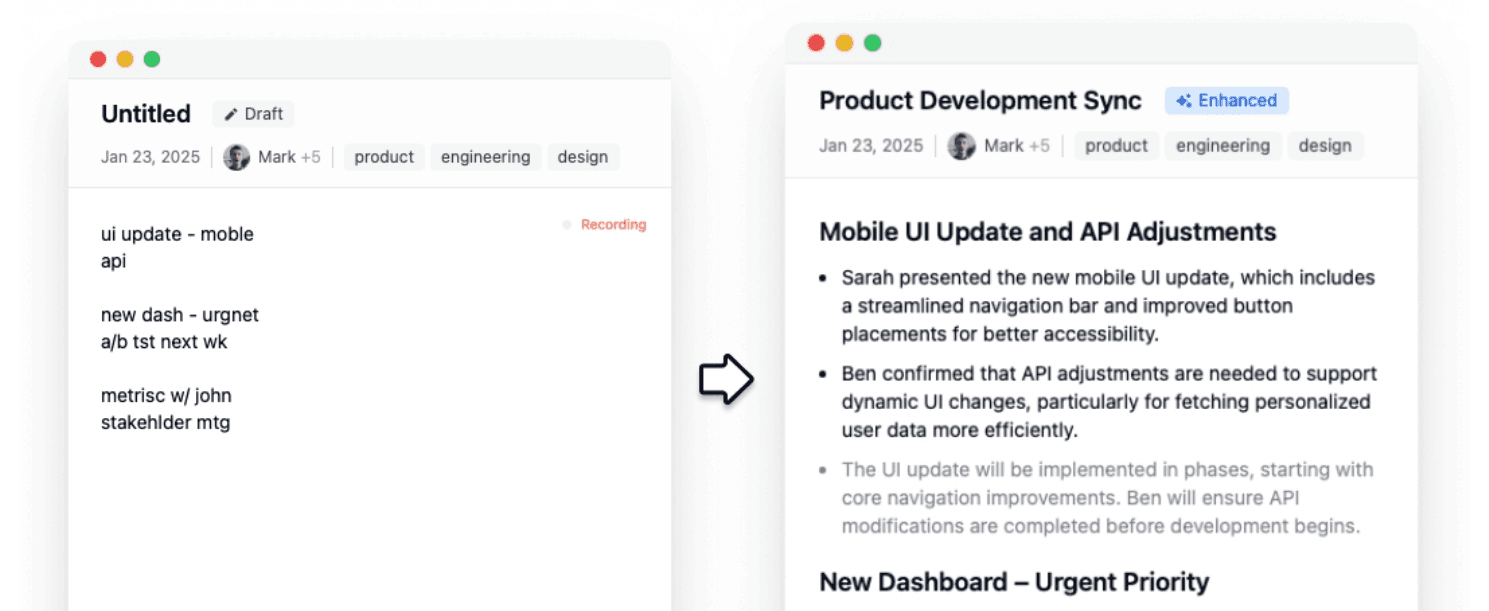Image resolution: width=1489 pixels, height=611 pixels.
Task: Click the Jan 23, 2025 date in draft
Action: point(150,157)
